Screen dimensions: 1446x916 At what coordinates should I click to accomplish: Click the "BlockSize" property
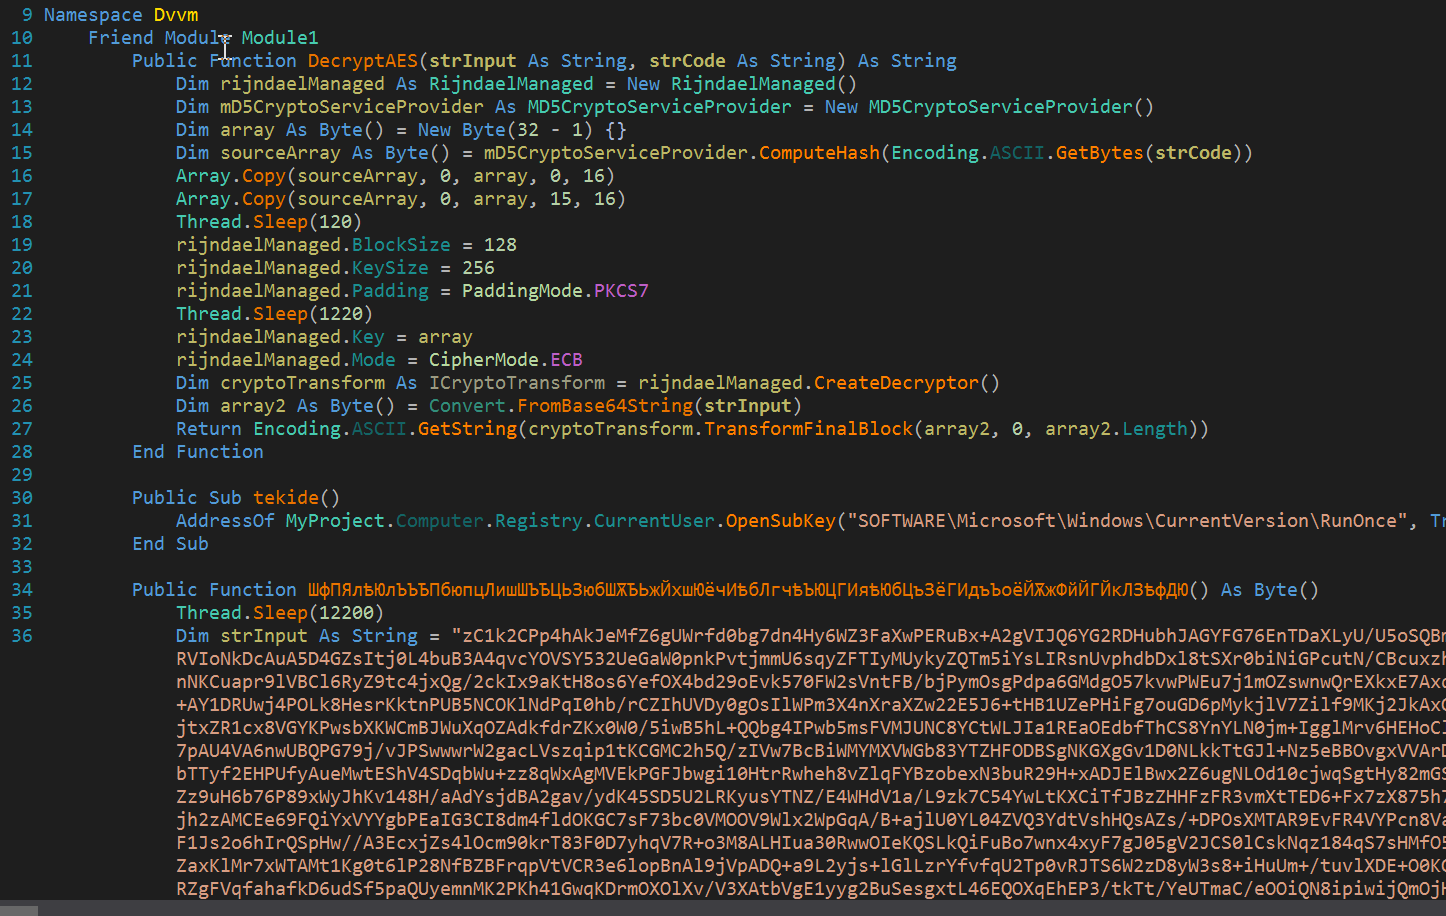click(401, 245)
